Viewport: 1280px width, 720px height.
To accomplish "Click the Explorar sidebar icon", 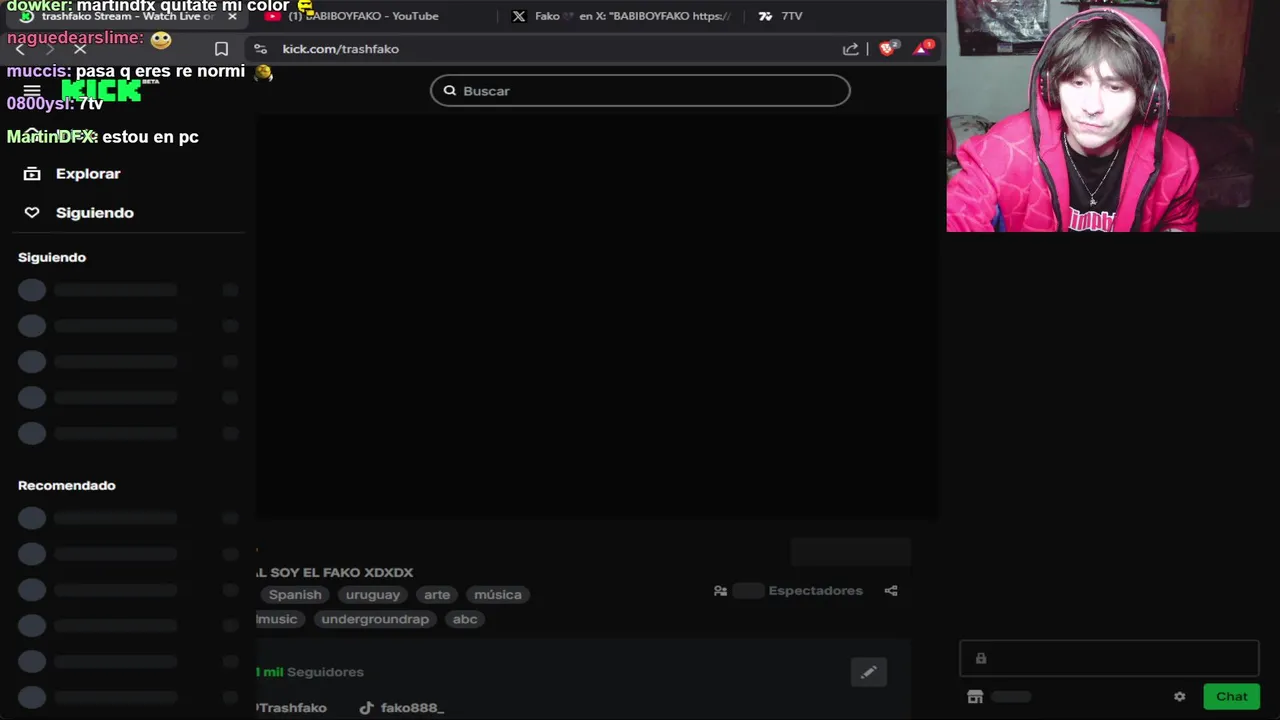I will coord(32,174).
